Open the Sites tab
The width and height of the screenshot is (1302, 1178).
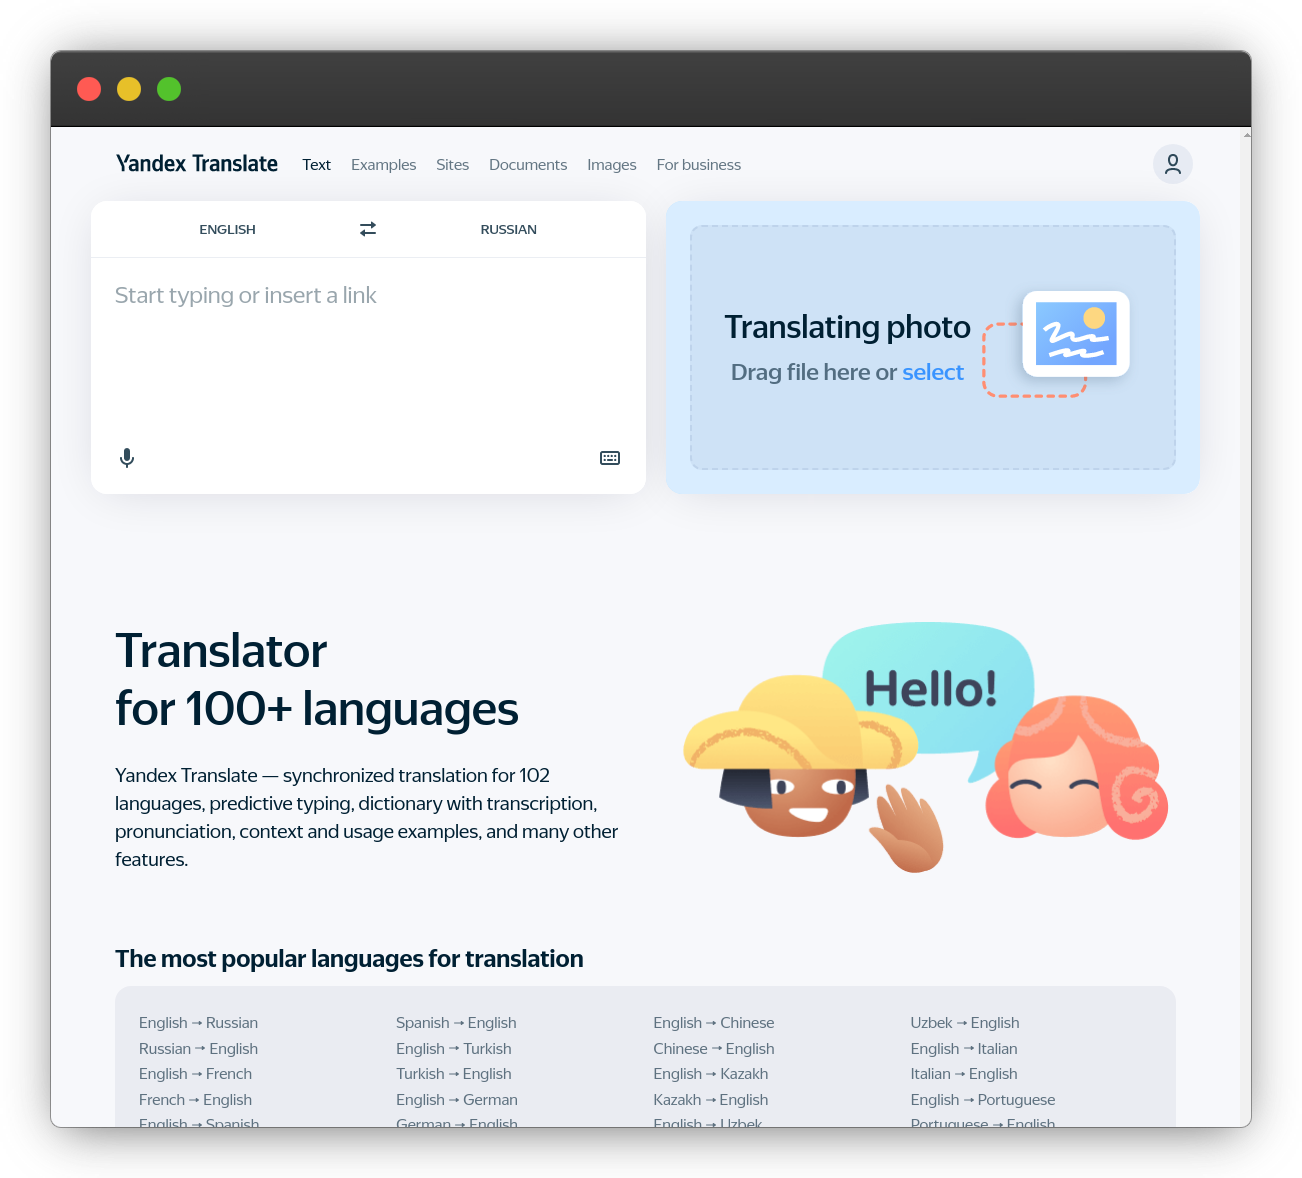coord(452,165)
